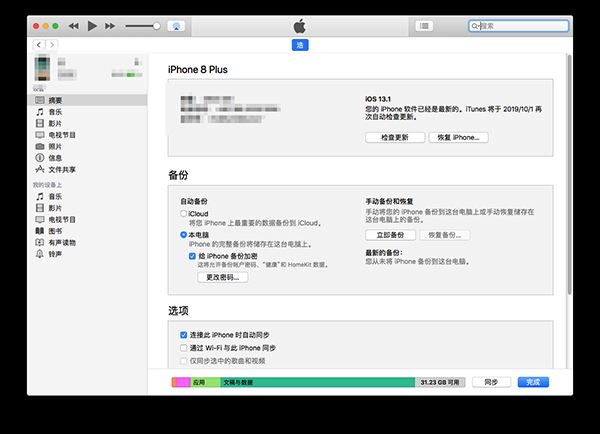Click the 文稿与数据 segment of storage bar
This screenshot has height=434, width=600.
(317, 382)
